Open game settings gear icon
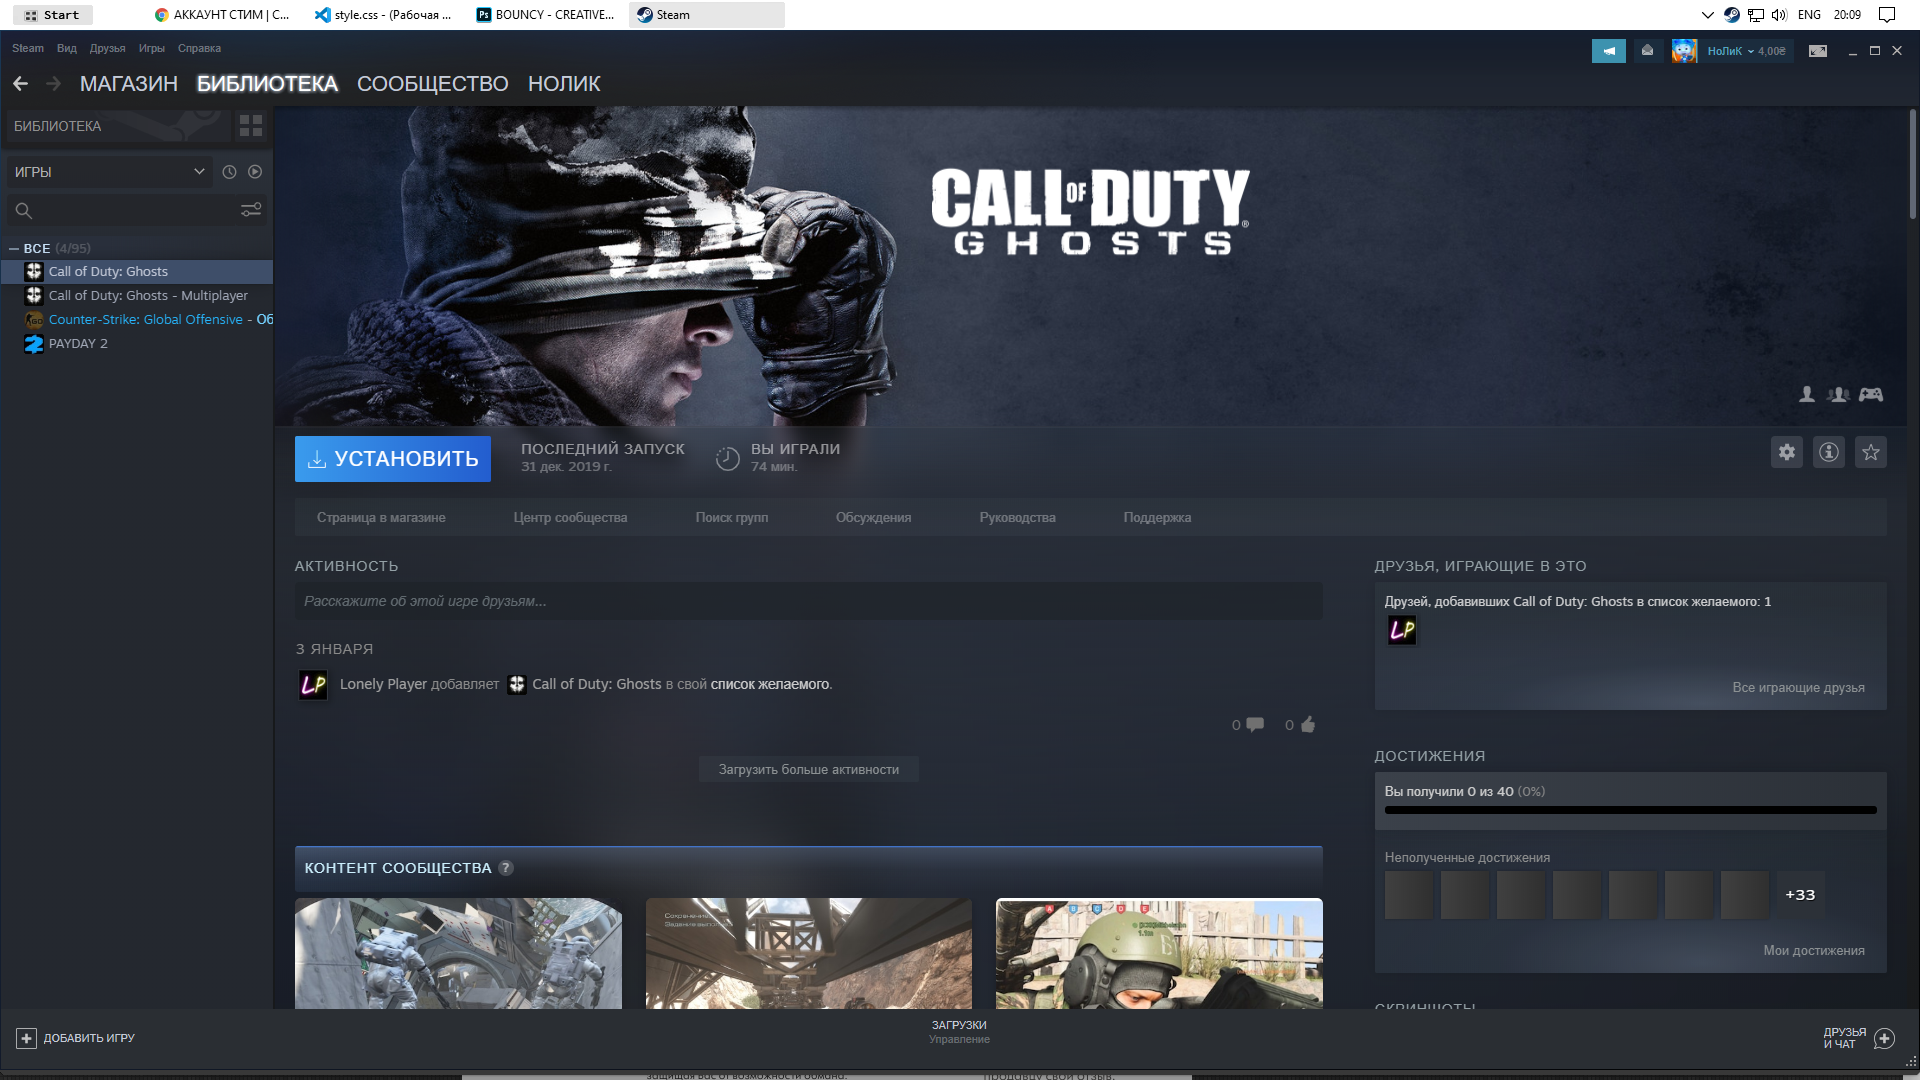The image size is (1920, 1080). (x=1787, y=452)
